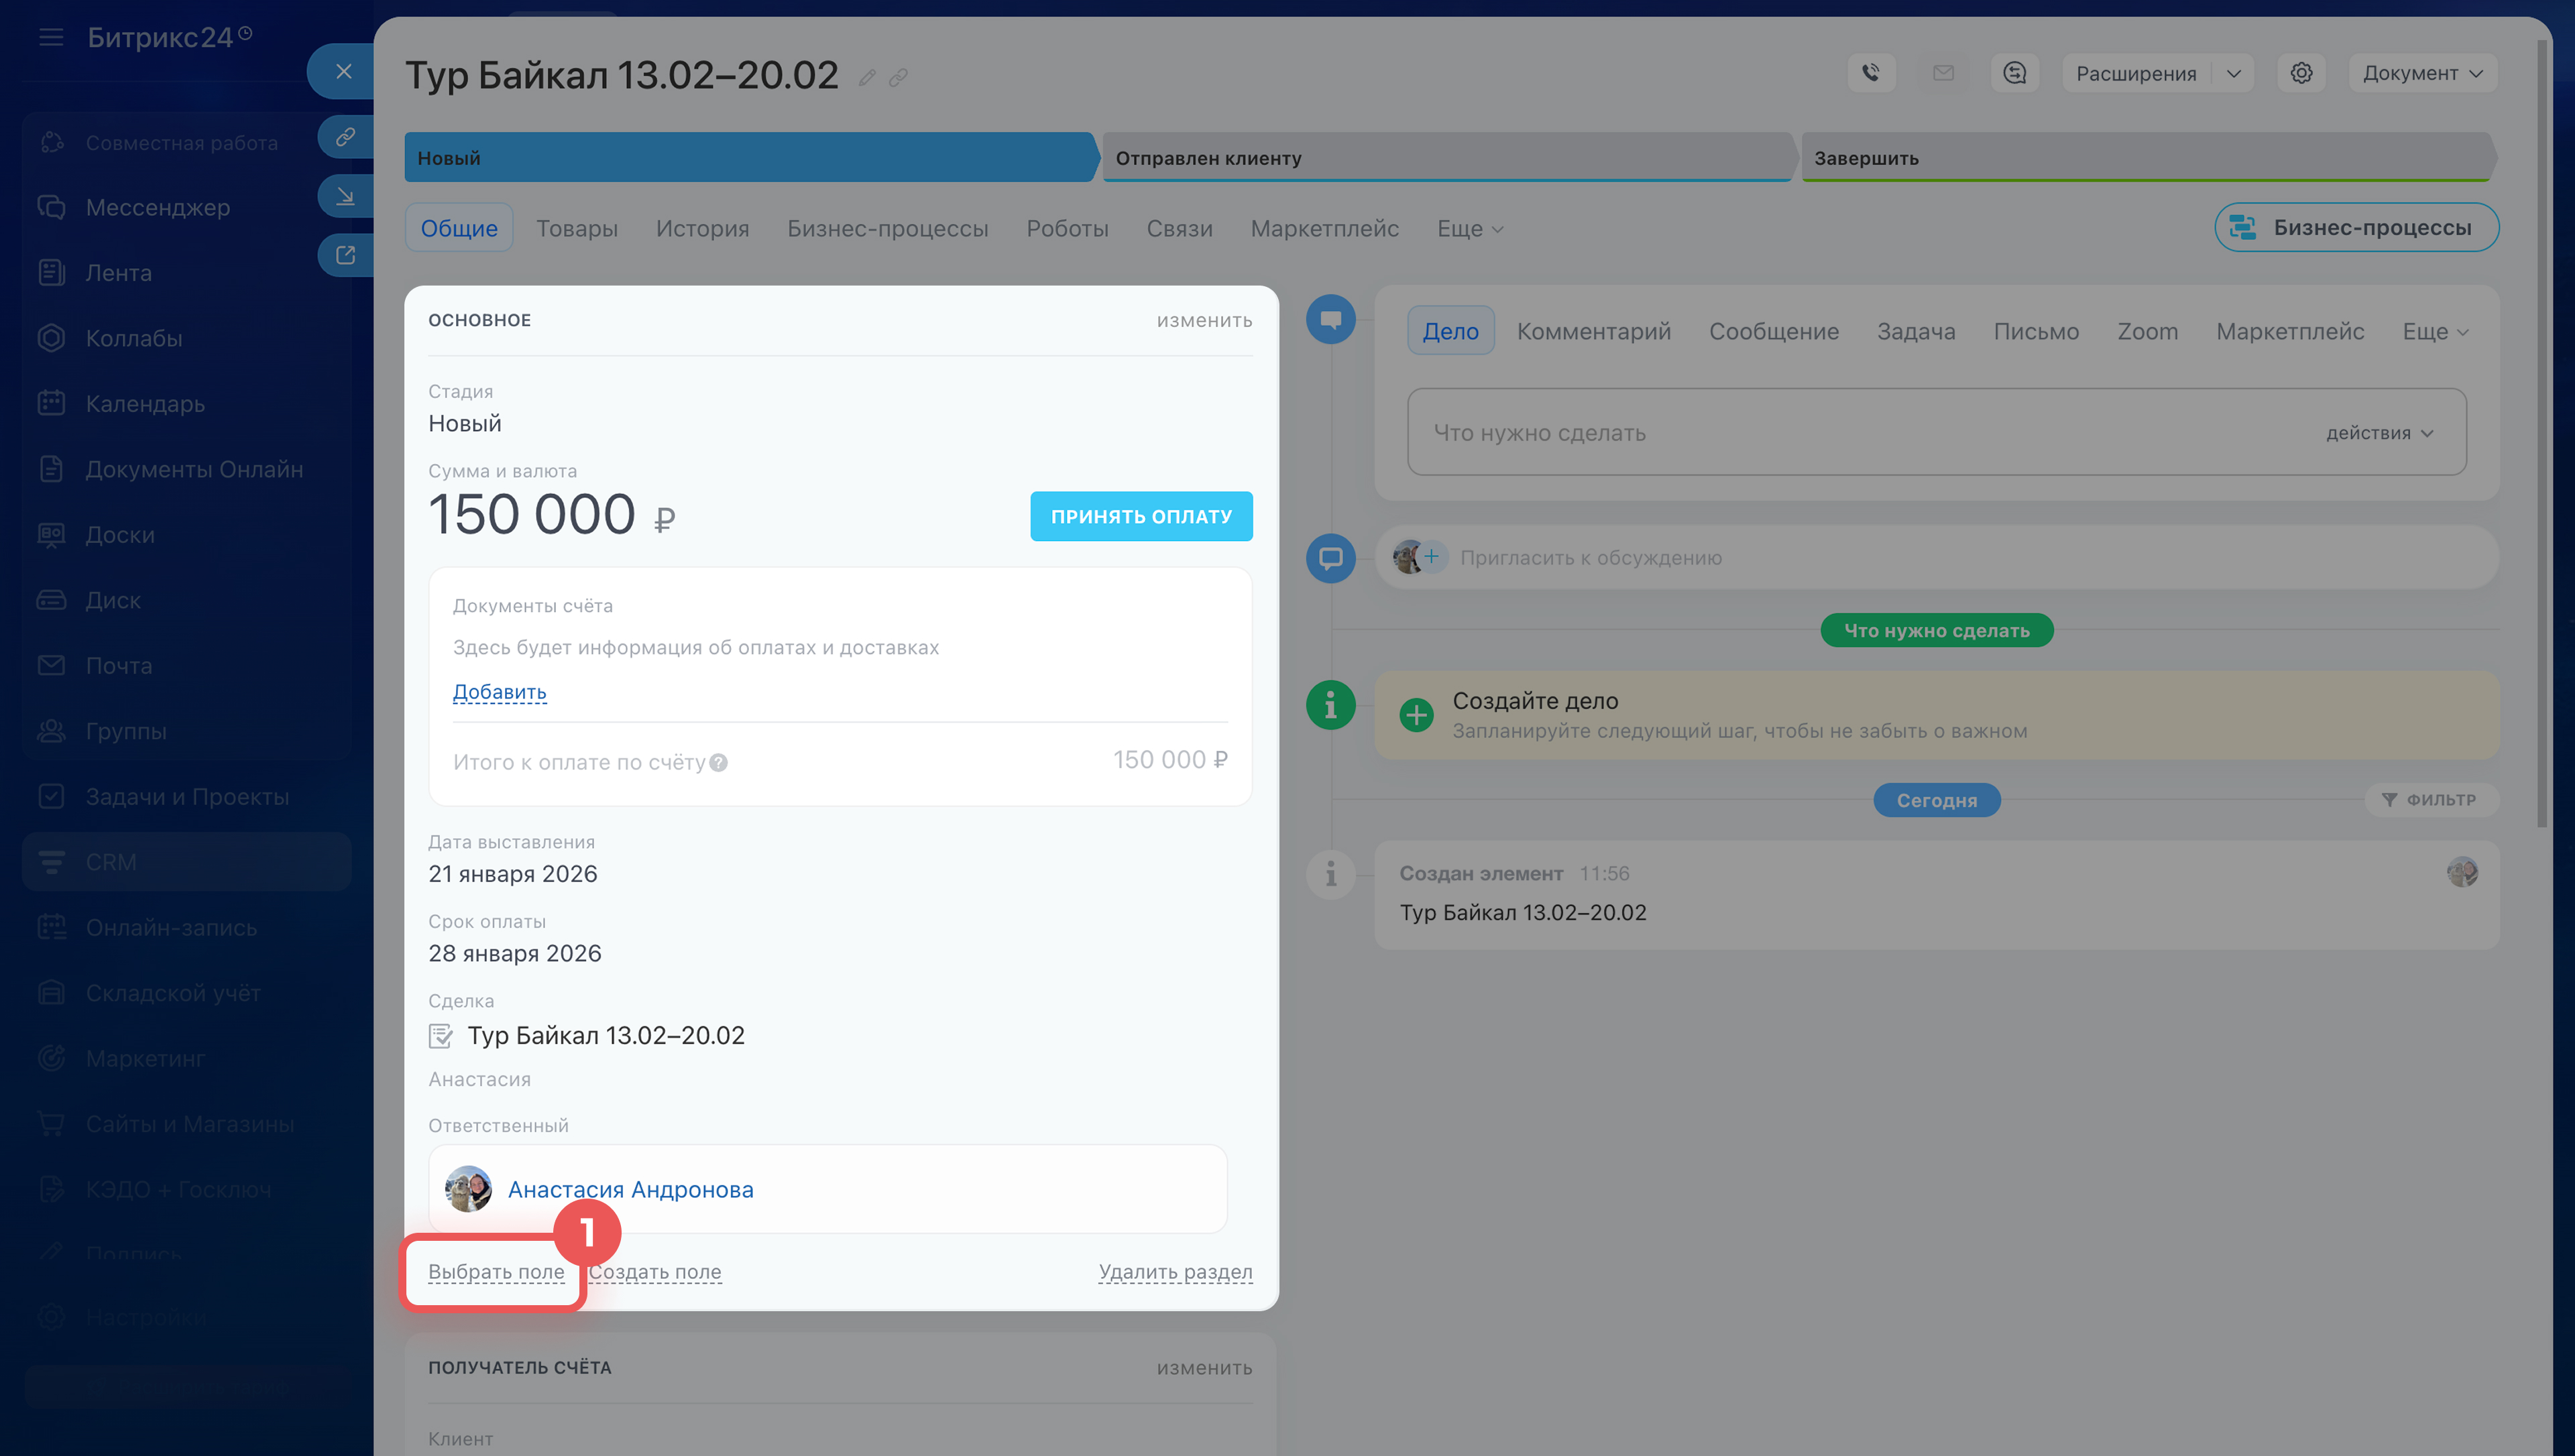Screen dimensions: 2575x1456
Task: Open the действия dropdown in deal field
Action: point(2379,433)
